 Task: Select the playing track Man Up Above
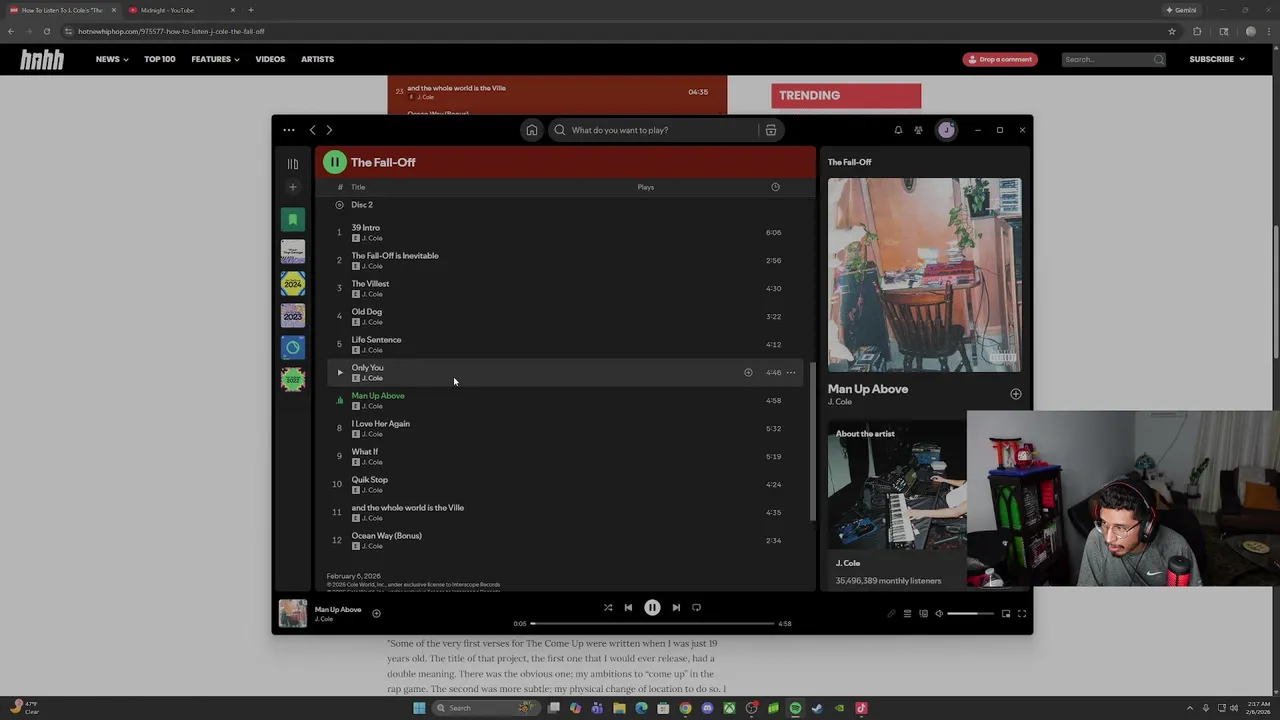(x=565, y=400)
